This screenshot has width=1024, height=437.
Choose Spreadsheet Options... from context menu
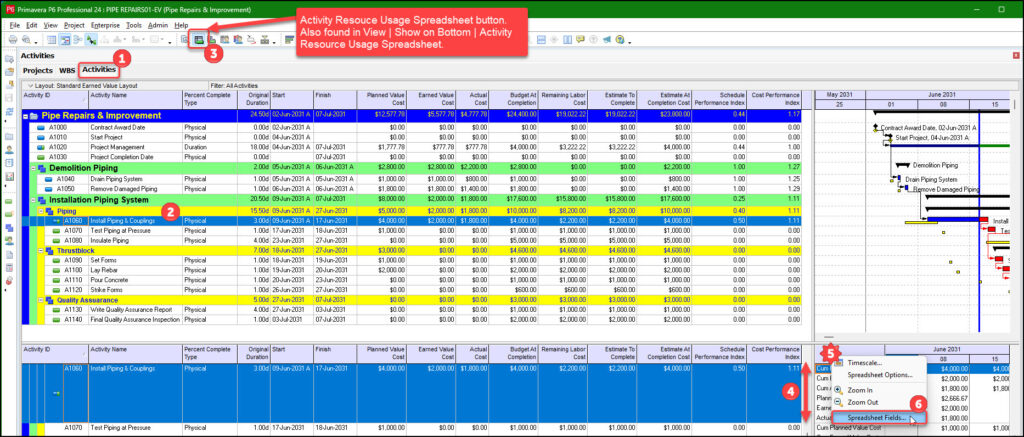tap(880, 375)
